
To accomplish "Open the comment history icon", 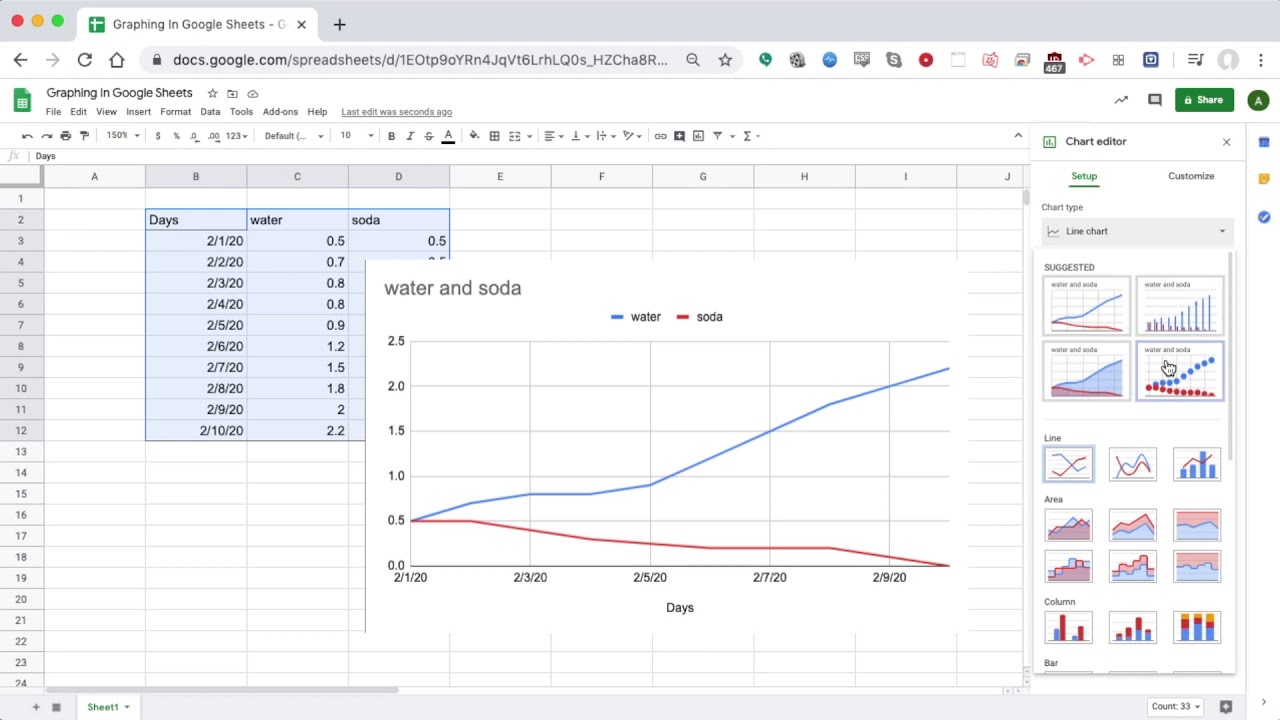I will point(1154,100).
